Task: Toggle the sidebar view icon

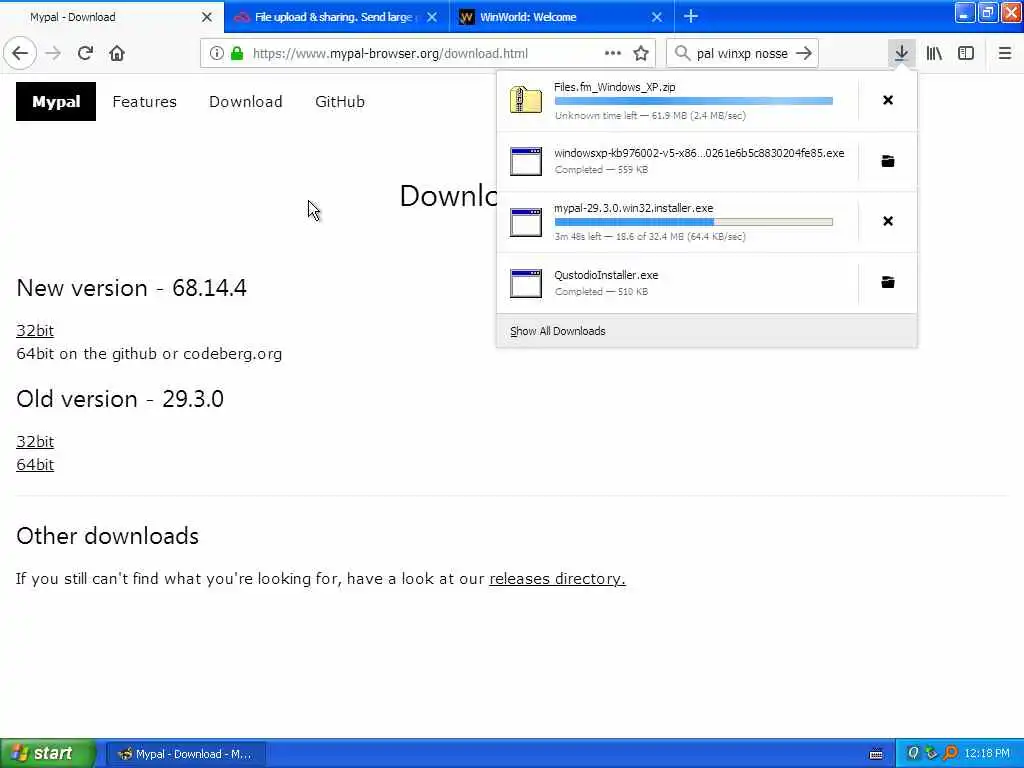Action: click(x=966, y=54)
